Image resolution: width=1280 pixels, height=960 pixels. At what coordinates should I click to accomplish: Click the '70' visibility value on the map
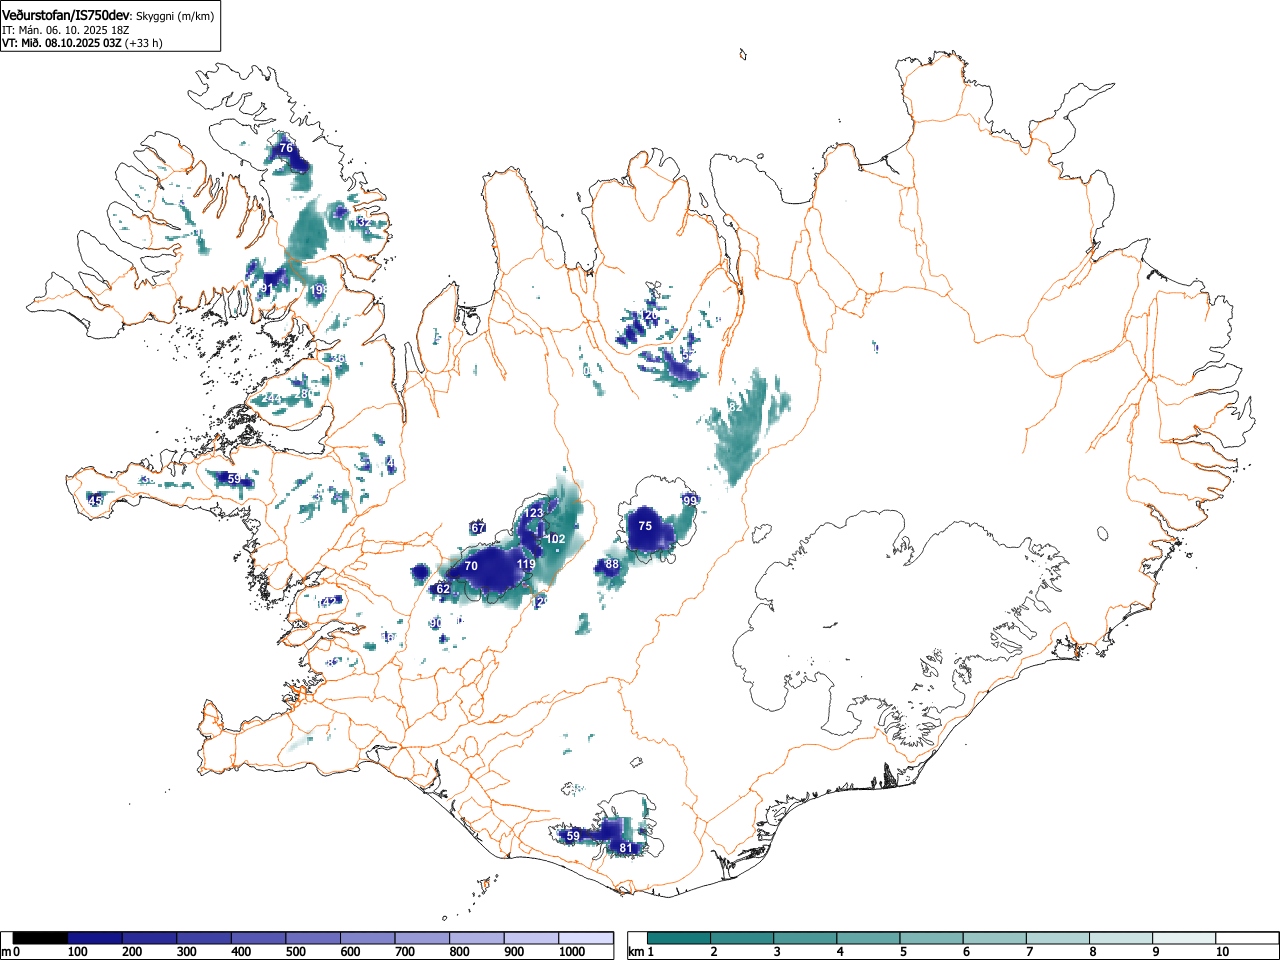coord(471,566)
